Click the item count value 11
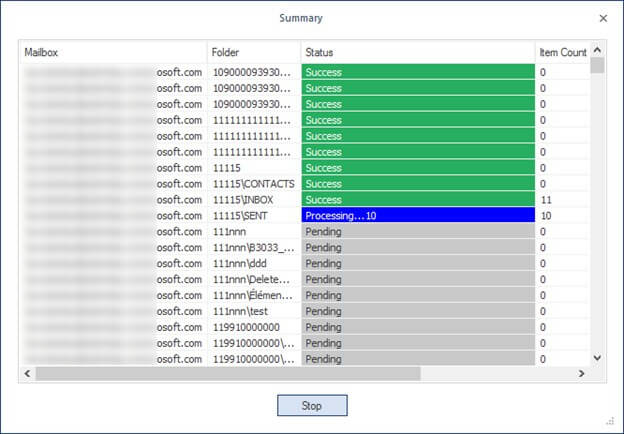Image resolution: width=624 pixels, height=434 pixels. pos(546,200)
